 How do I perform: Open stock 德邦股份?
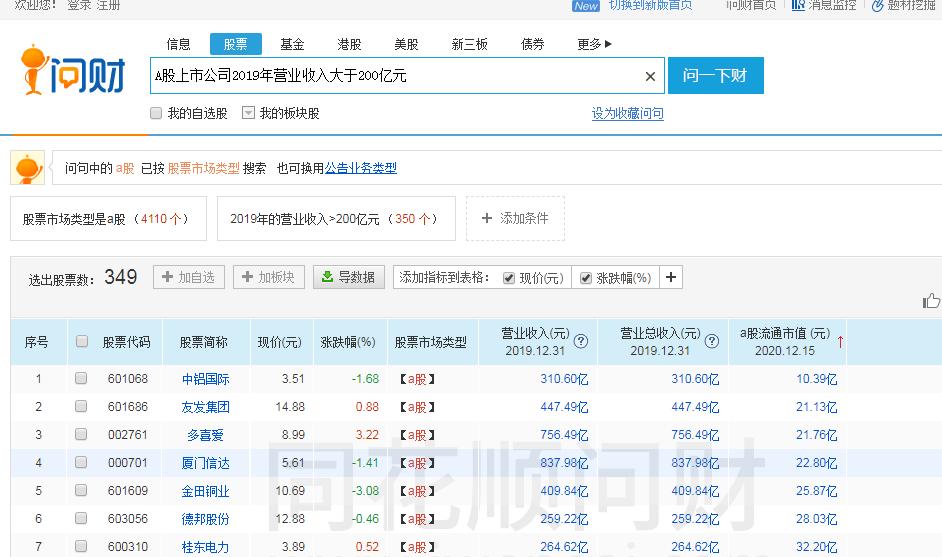[x=205, y=519]
